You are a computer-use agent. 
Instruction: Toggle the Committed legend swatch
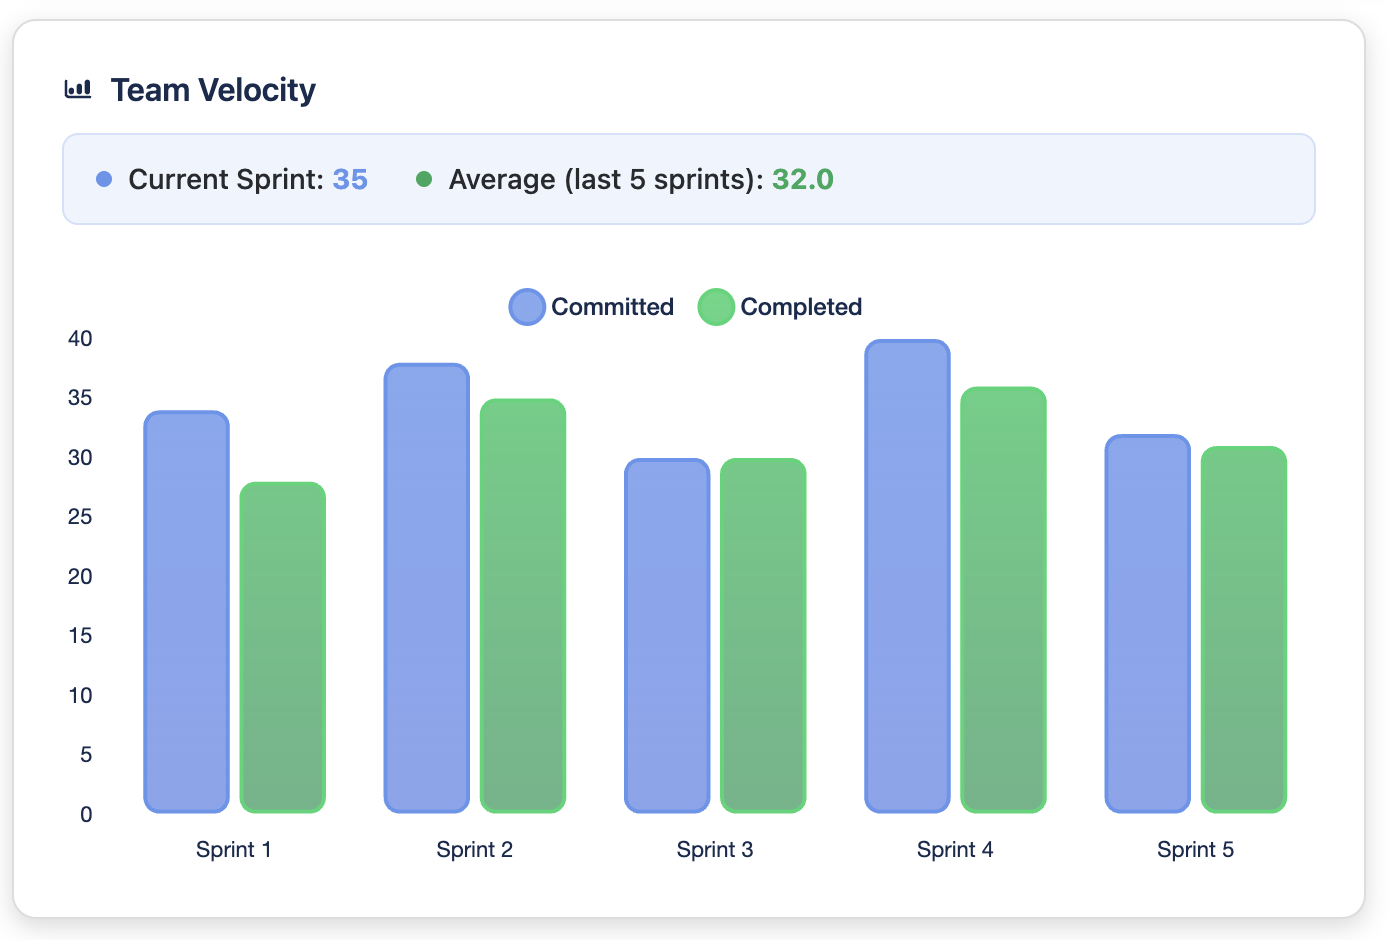[x=527, y=307]
